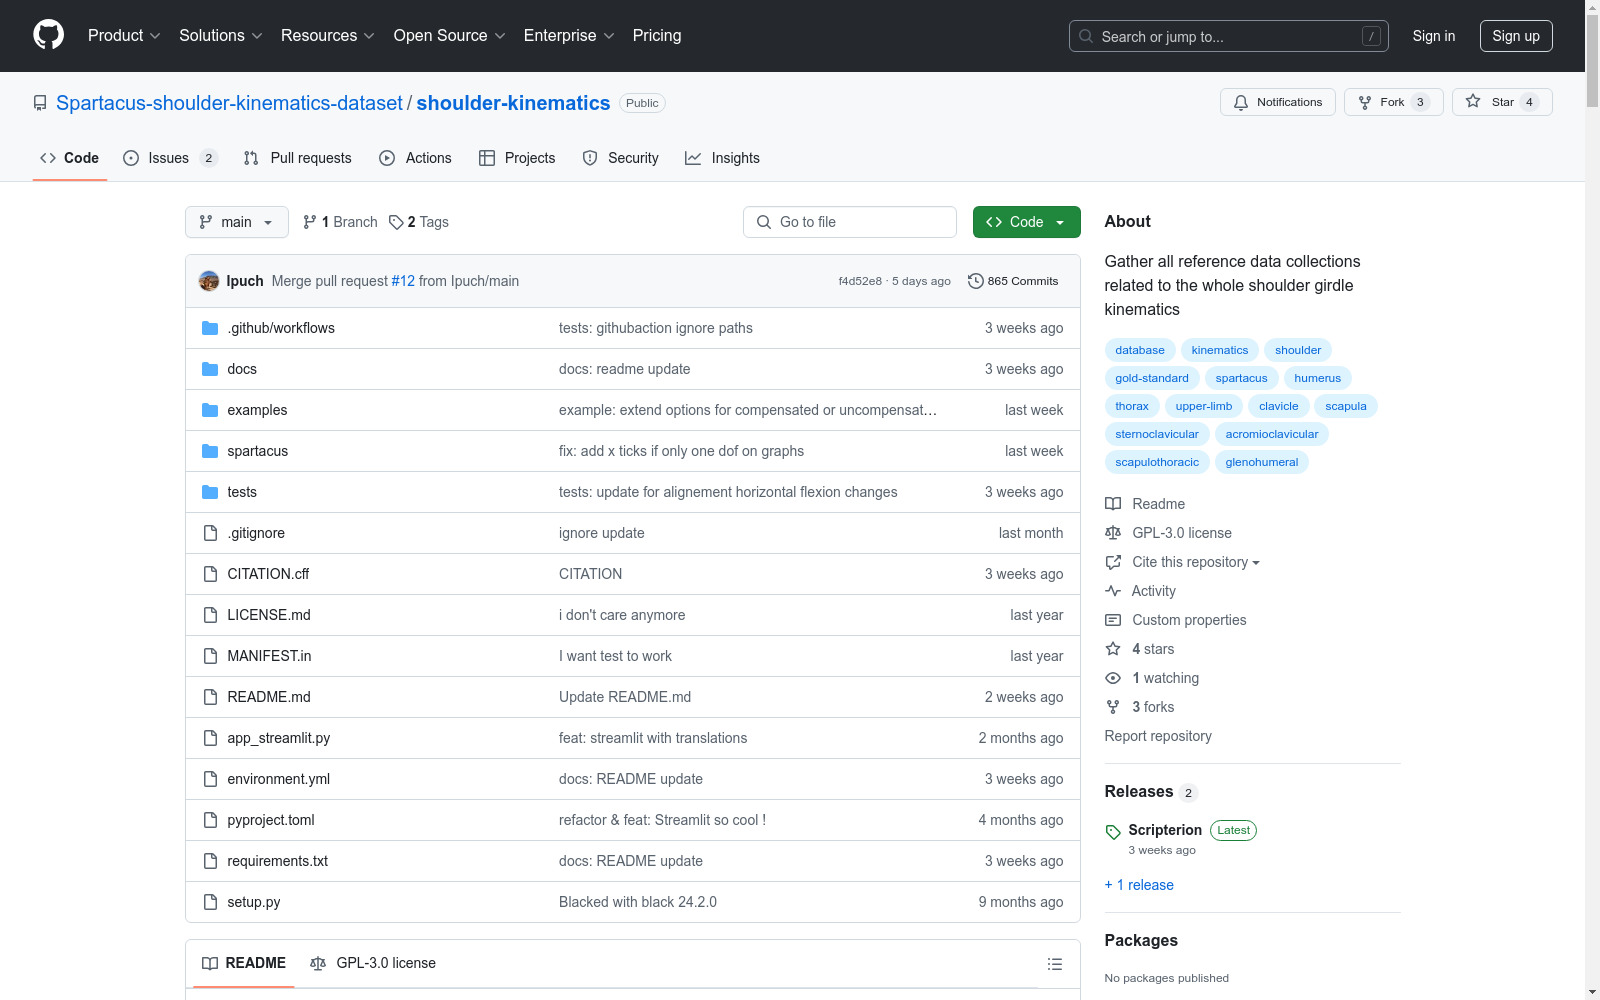Open the Open Source dropdown

450,35
